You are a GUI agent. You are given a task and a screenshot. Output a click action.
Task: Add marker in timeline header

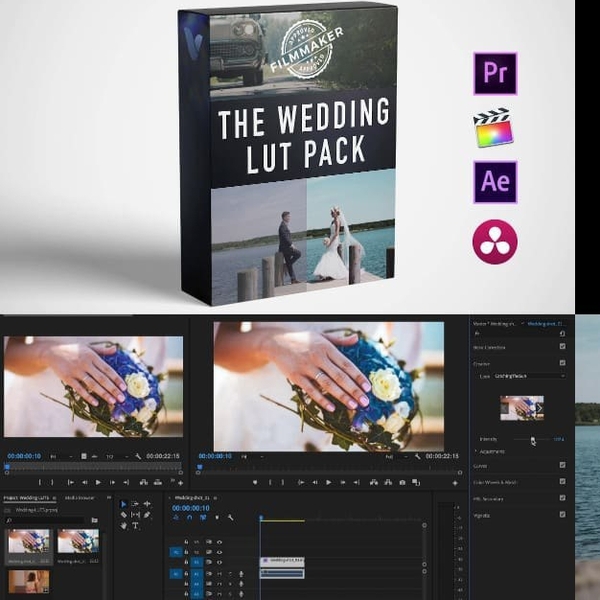point(217,517)
